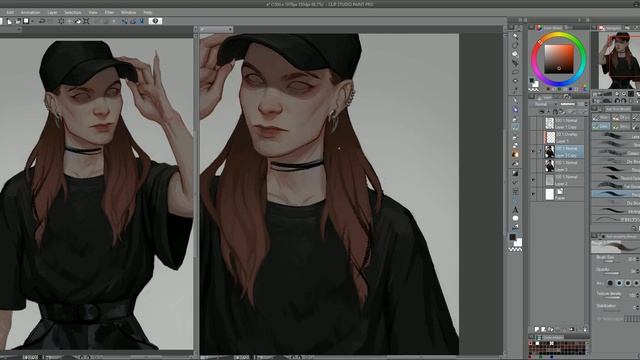
Task: Open the Help menu
Action: point(148,13)
